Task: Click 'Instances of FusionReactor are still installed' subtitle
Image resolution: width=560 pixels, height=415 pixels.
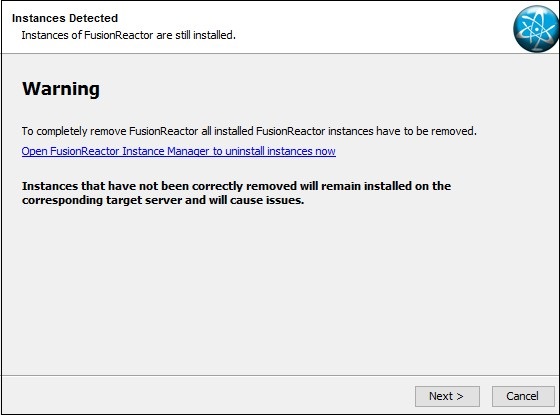Action: [129, 35]
